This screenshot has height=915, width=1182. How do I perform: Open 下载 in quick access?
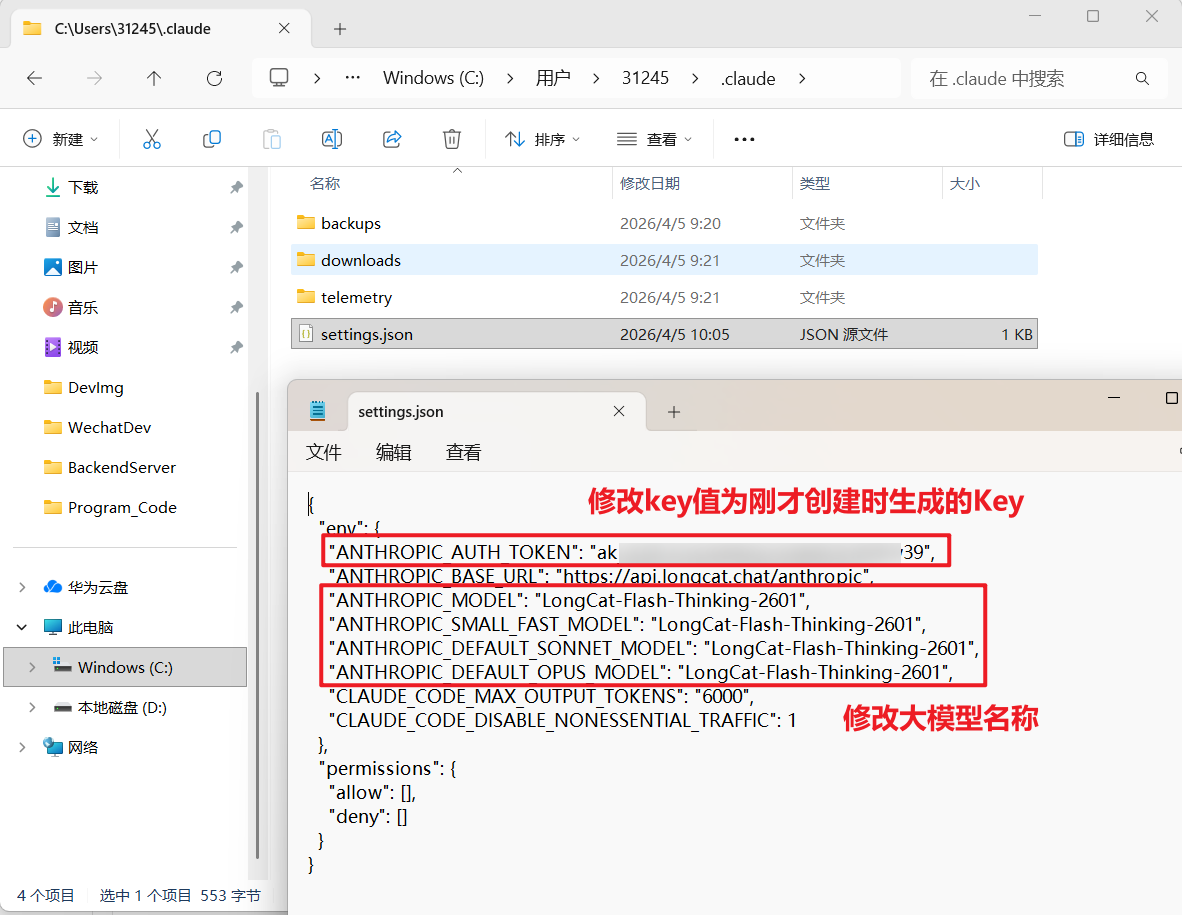pos(83,187)
